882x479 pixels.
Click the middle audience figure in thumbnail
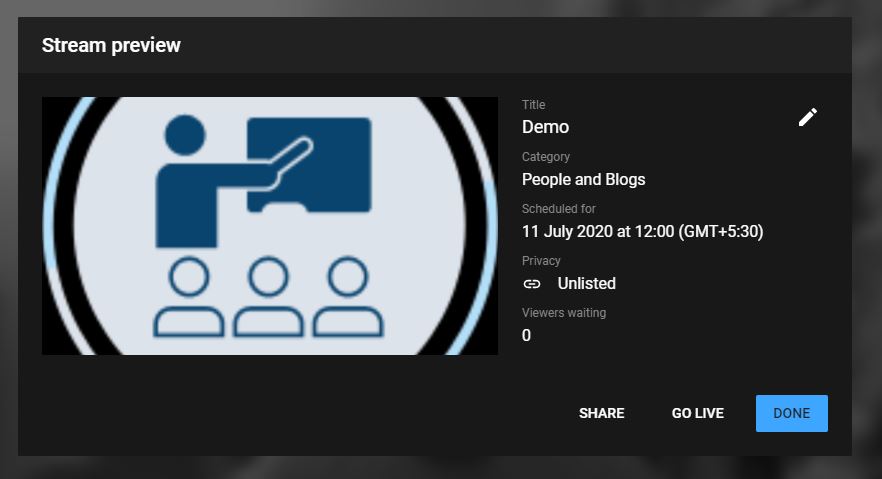pyautogui.click(x=269, y=298)
